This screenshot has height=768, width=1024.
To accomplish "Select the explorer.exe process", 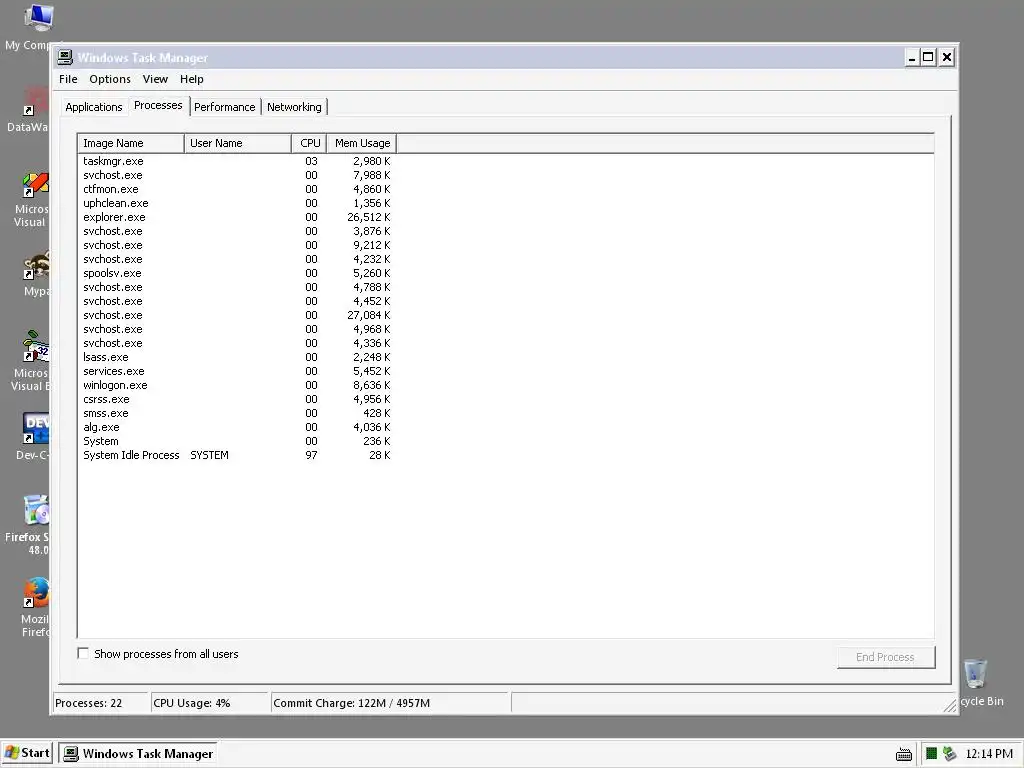I will [x=236, y=217].
